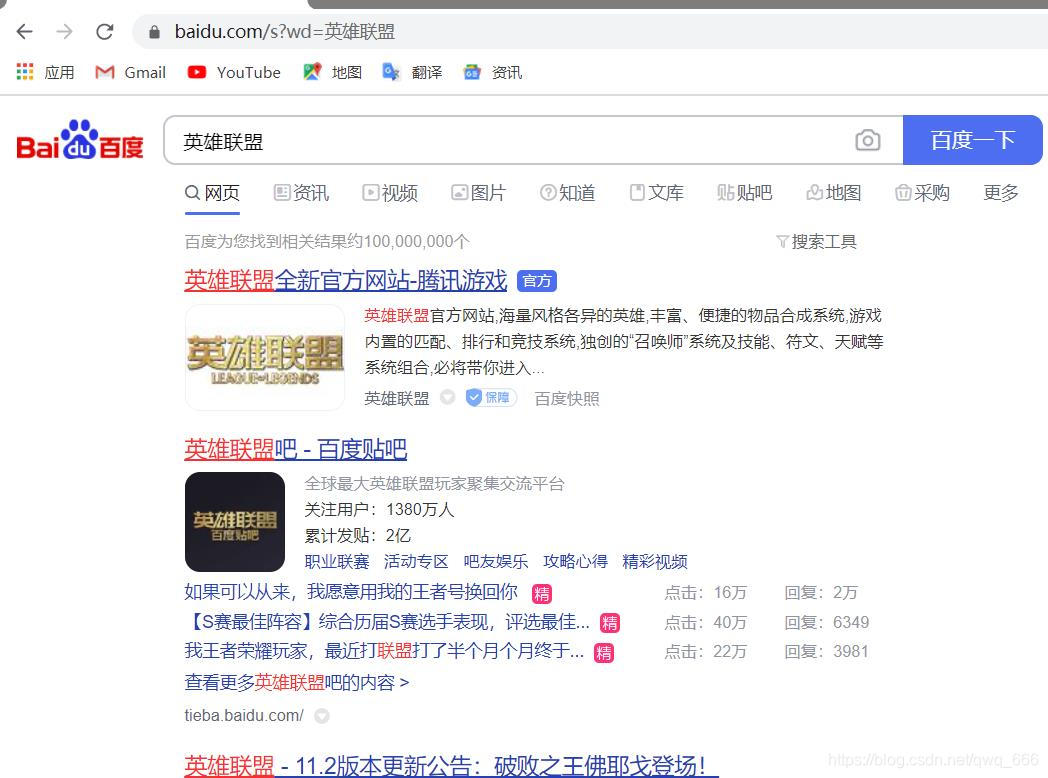
Task: Switch to the 视频 tab
Action: pyautogui.click(x=390, y=193)
